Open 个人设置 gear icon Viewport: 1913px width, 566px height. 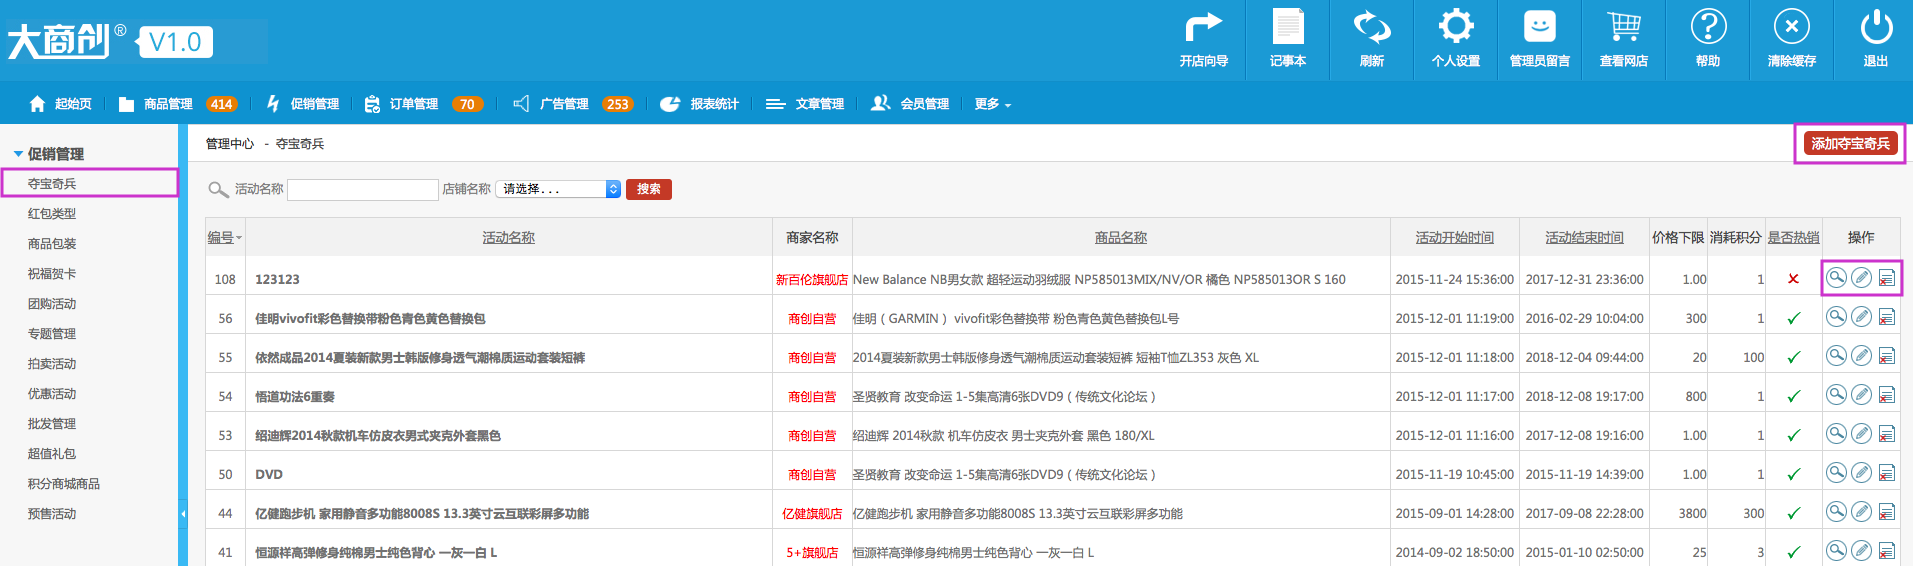coord(1456,27)
